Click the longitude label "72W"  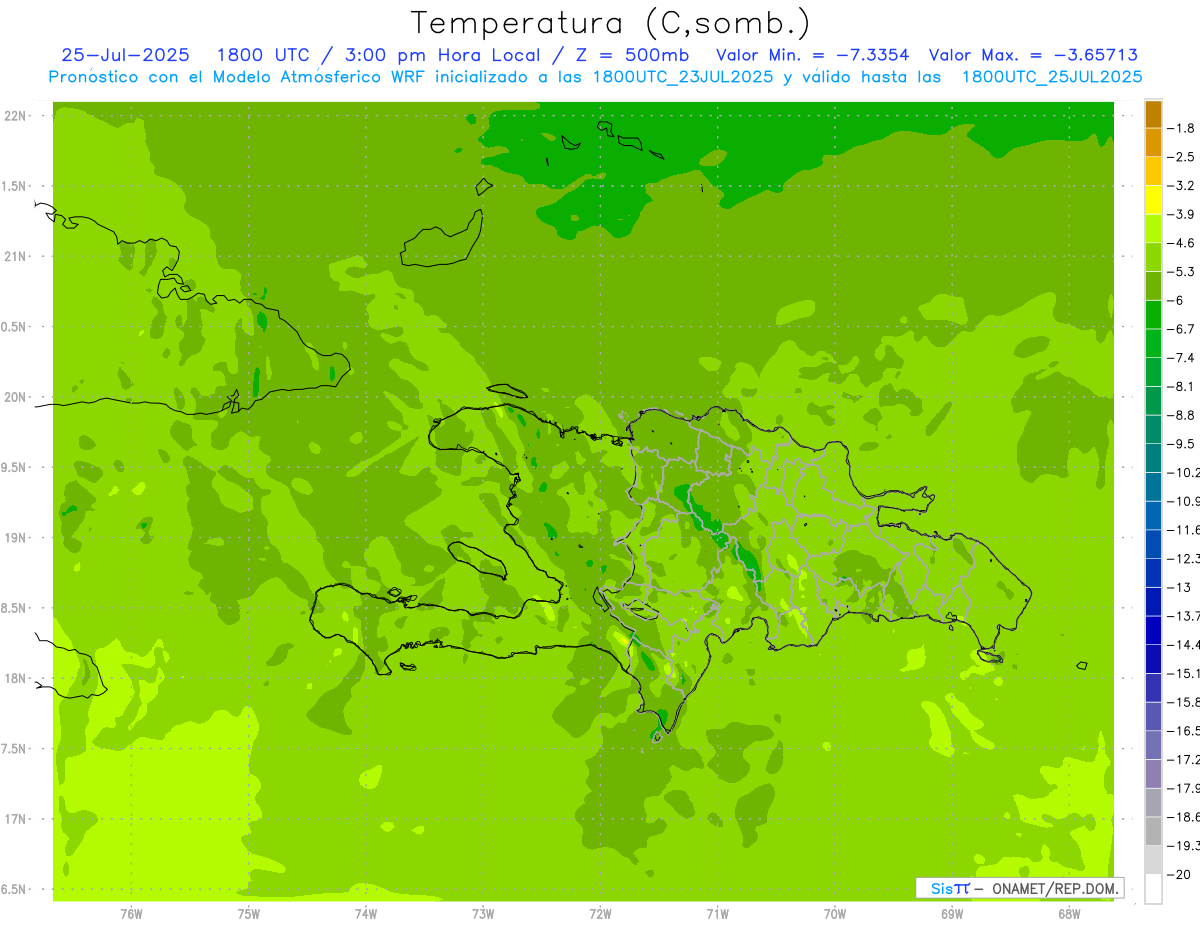(x=600, y=914)
